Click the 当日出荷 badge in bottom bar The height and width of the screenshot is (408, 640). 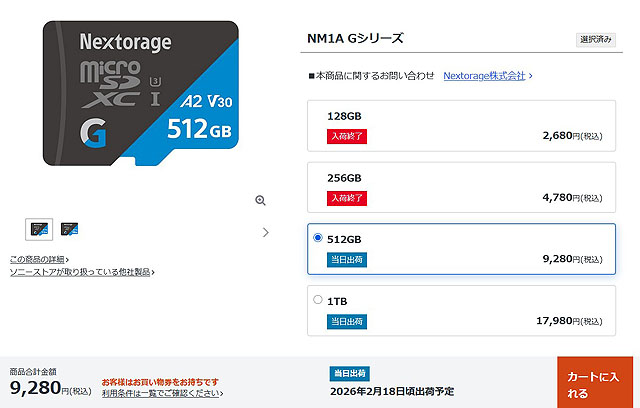351,373
